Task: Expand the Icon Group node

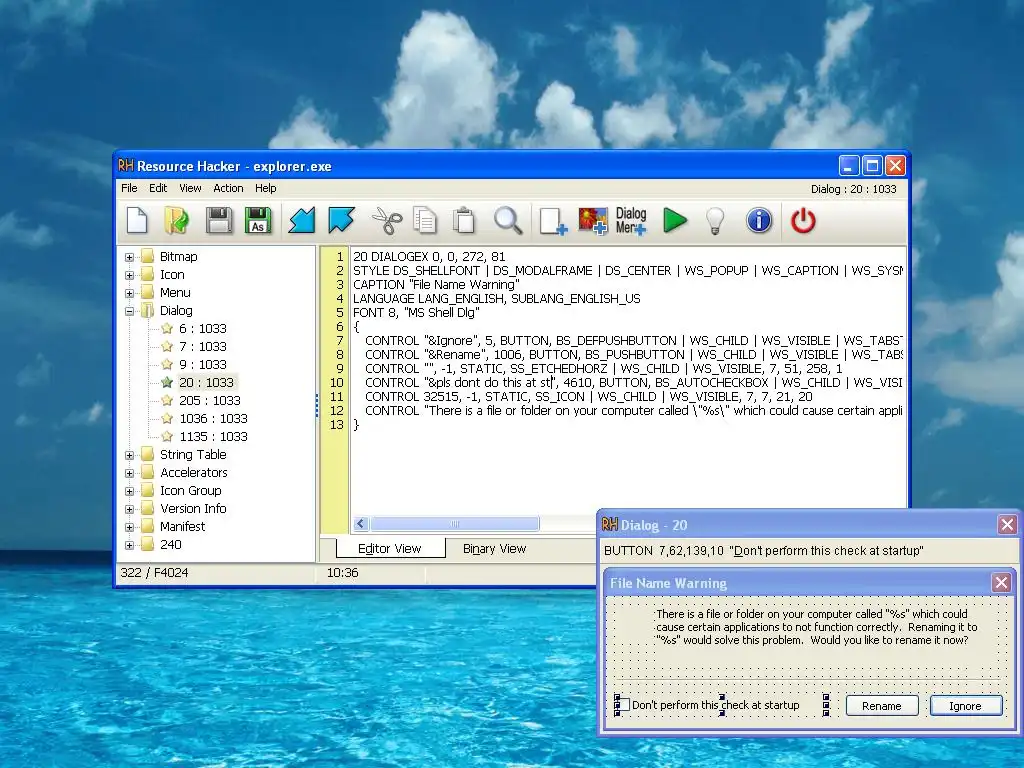Action: pos(129,491)
